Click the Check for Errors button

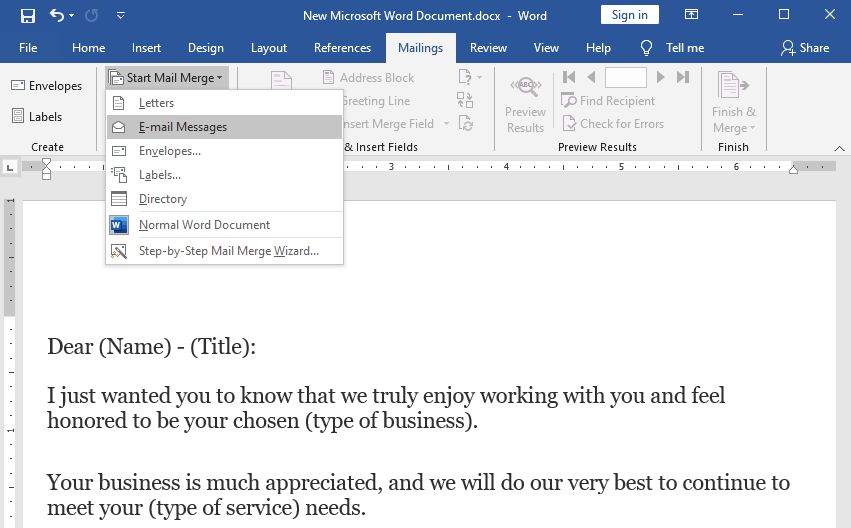coord(613,124)
